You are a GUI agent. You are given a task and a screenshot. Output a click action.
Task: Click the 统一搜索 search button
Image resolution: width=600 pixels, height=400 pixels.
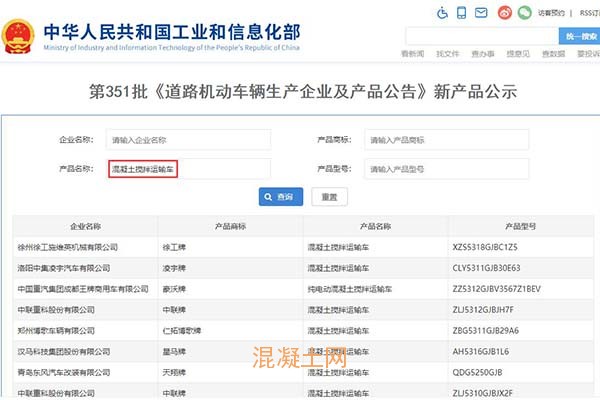[579, 36]
